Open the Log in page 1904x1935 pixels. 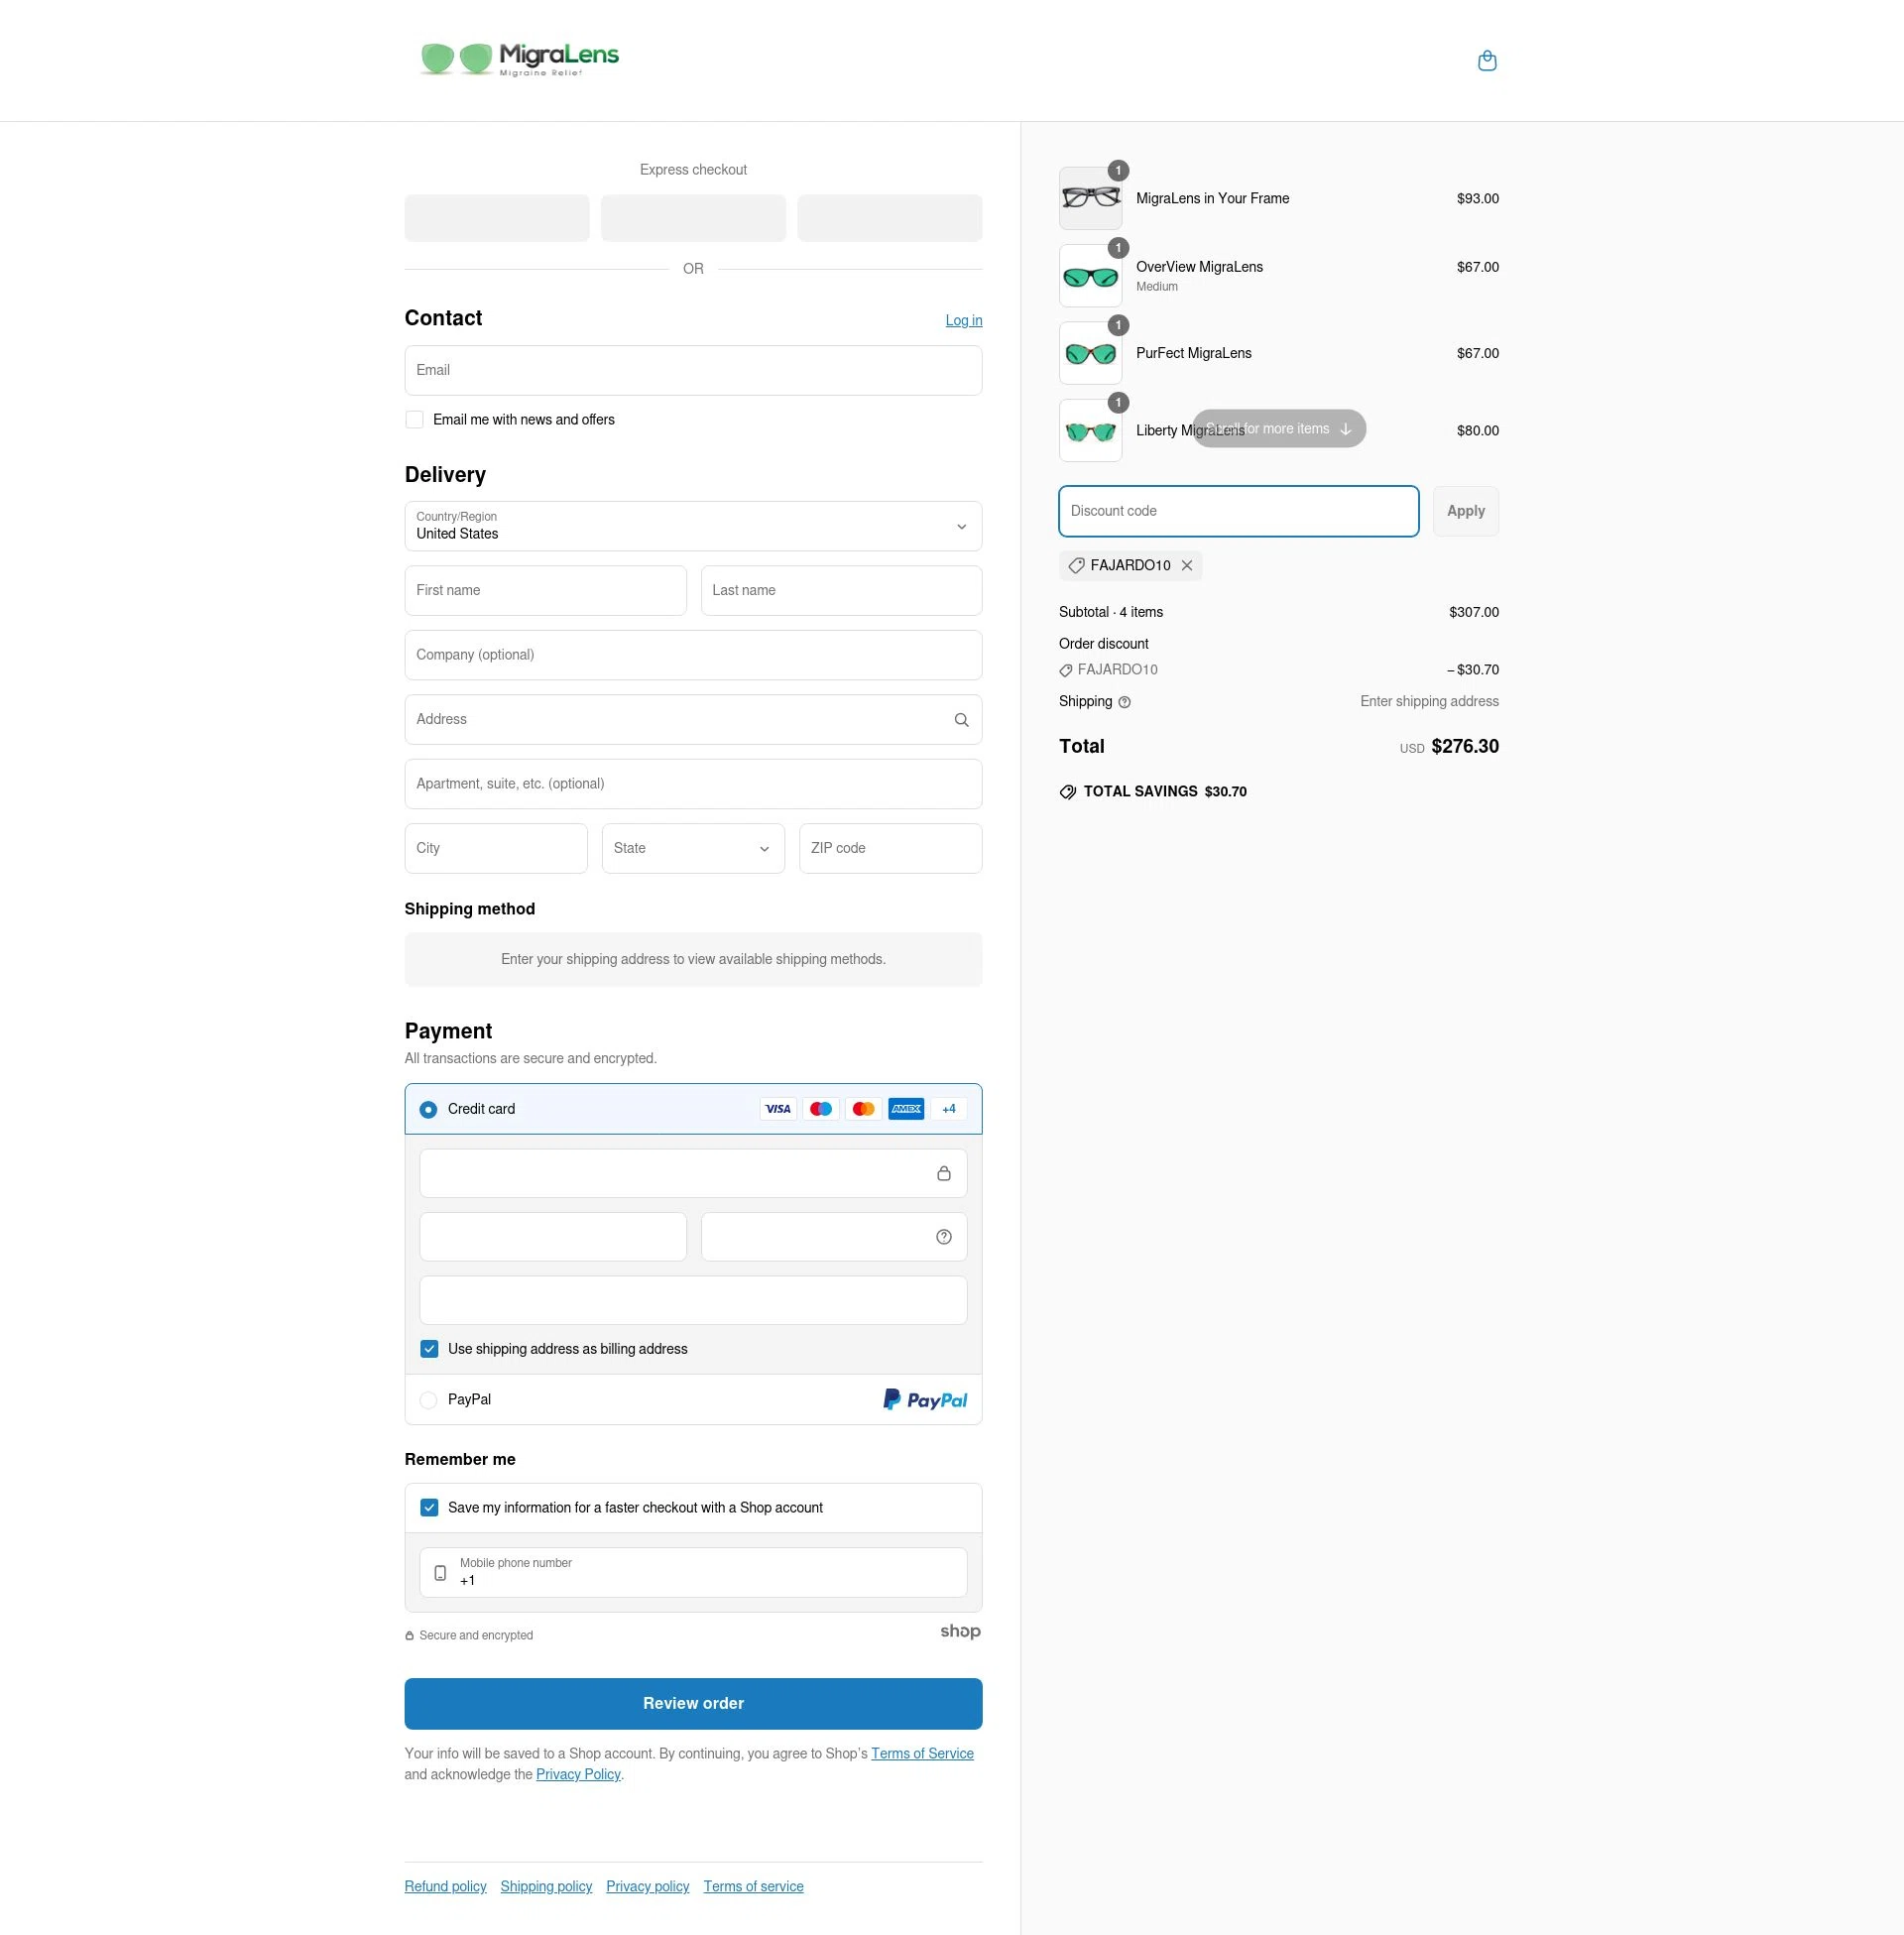tap(962, 320)
